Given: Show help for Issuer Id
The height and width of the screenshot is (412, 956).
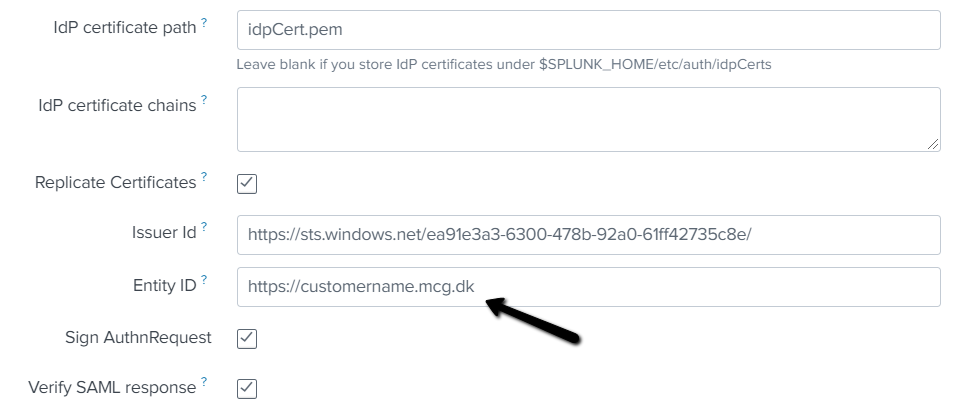Looking at the screenshot, I should (x=205, y=229).
